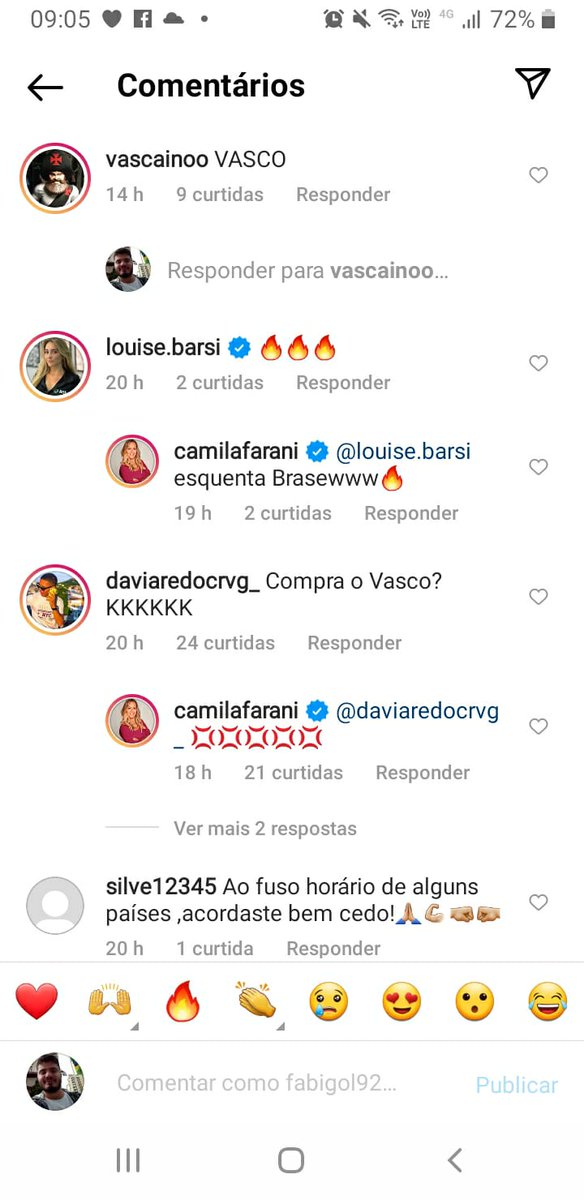584x1200 pixels.
Task: Insert the surprised face emoji
Action: click(x=475, y=1001)
